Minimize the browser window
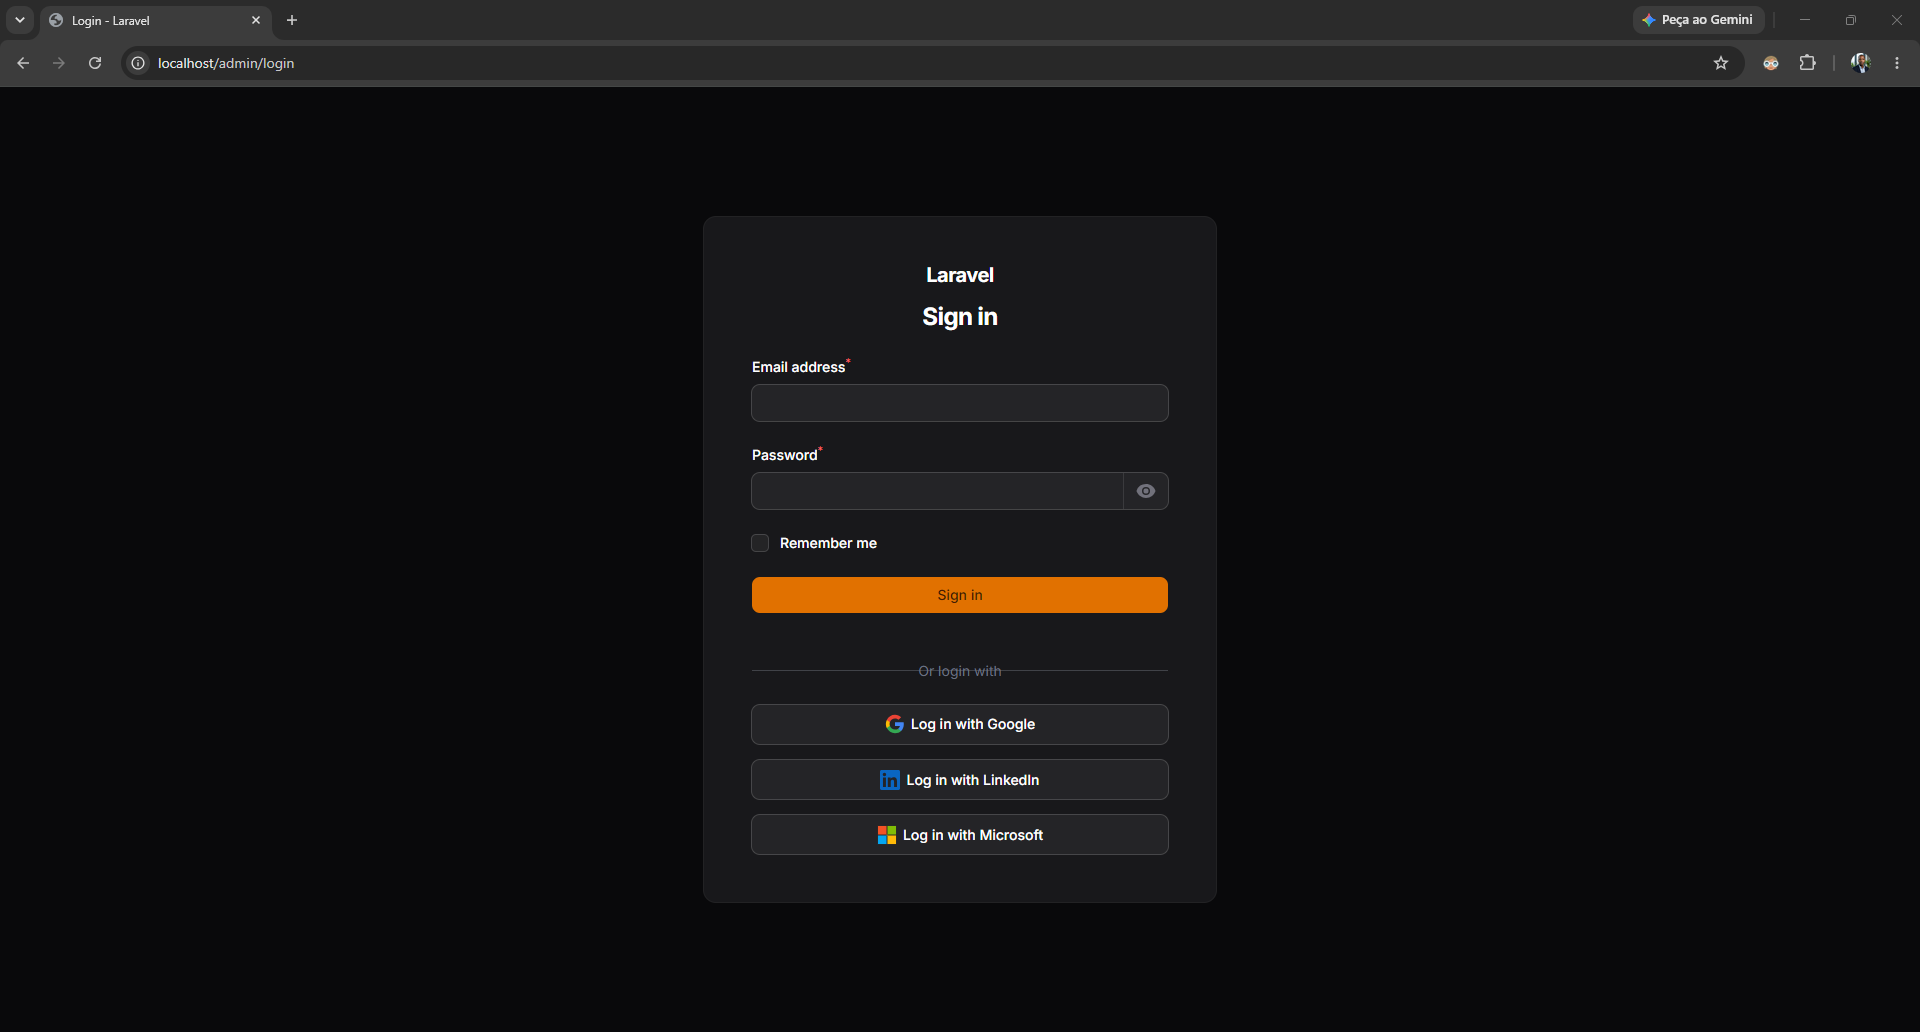 1805,20
